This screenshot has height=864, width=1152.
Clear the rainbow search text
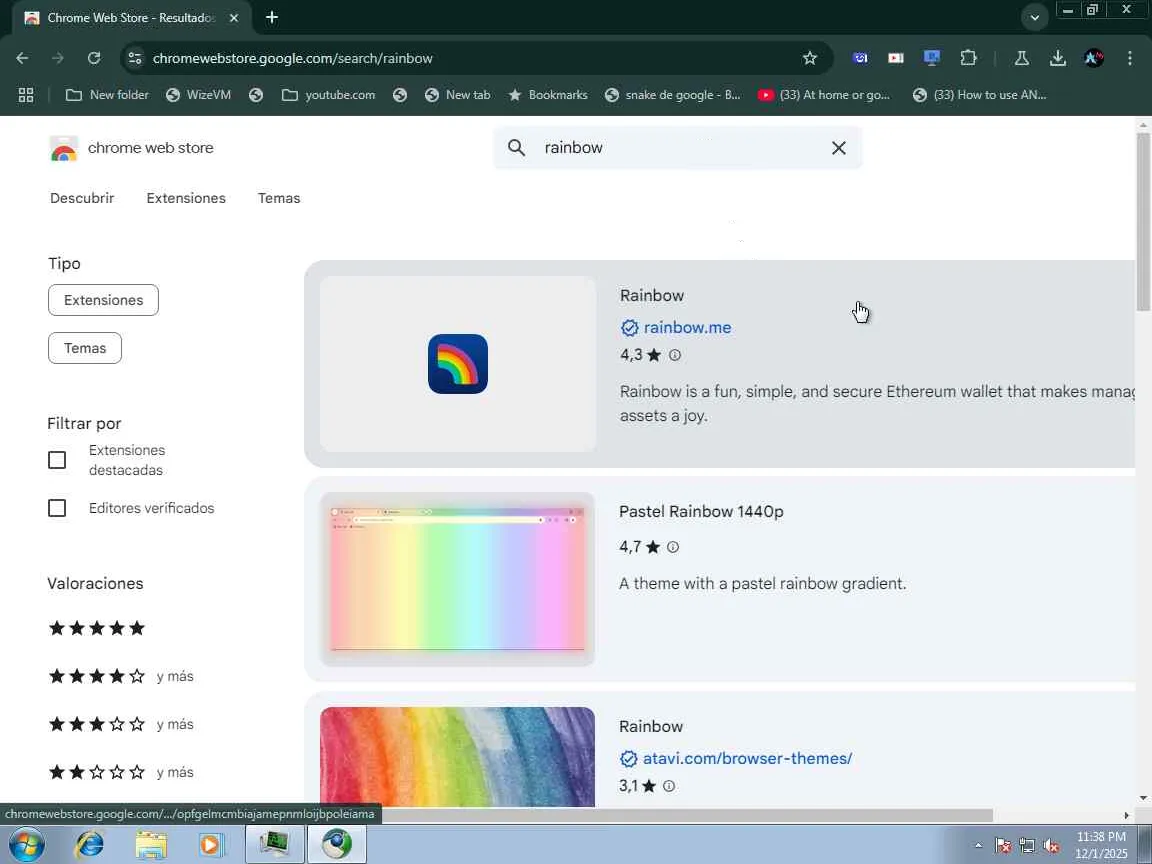(838, 148)
